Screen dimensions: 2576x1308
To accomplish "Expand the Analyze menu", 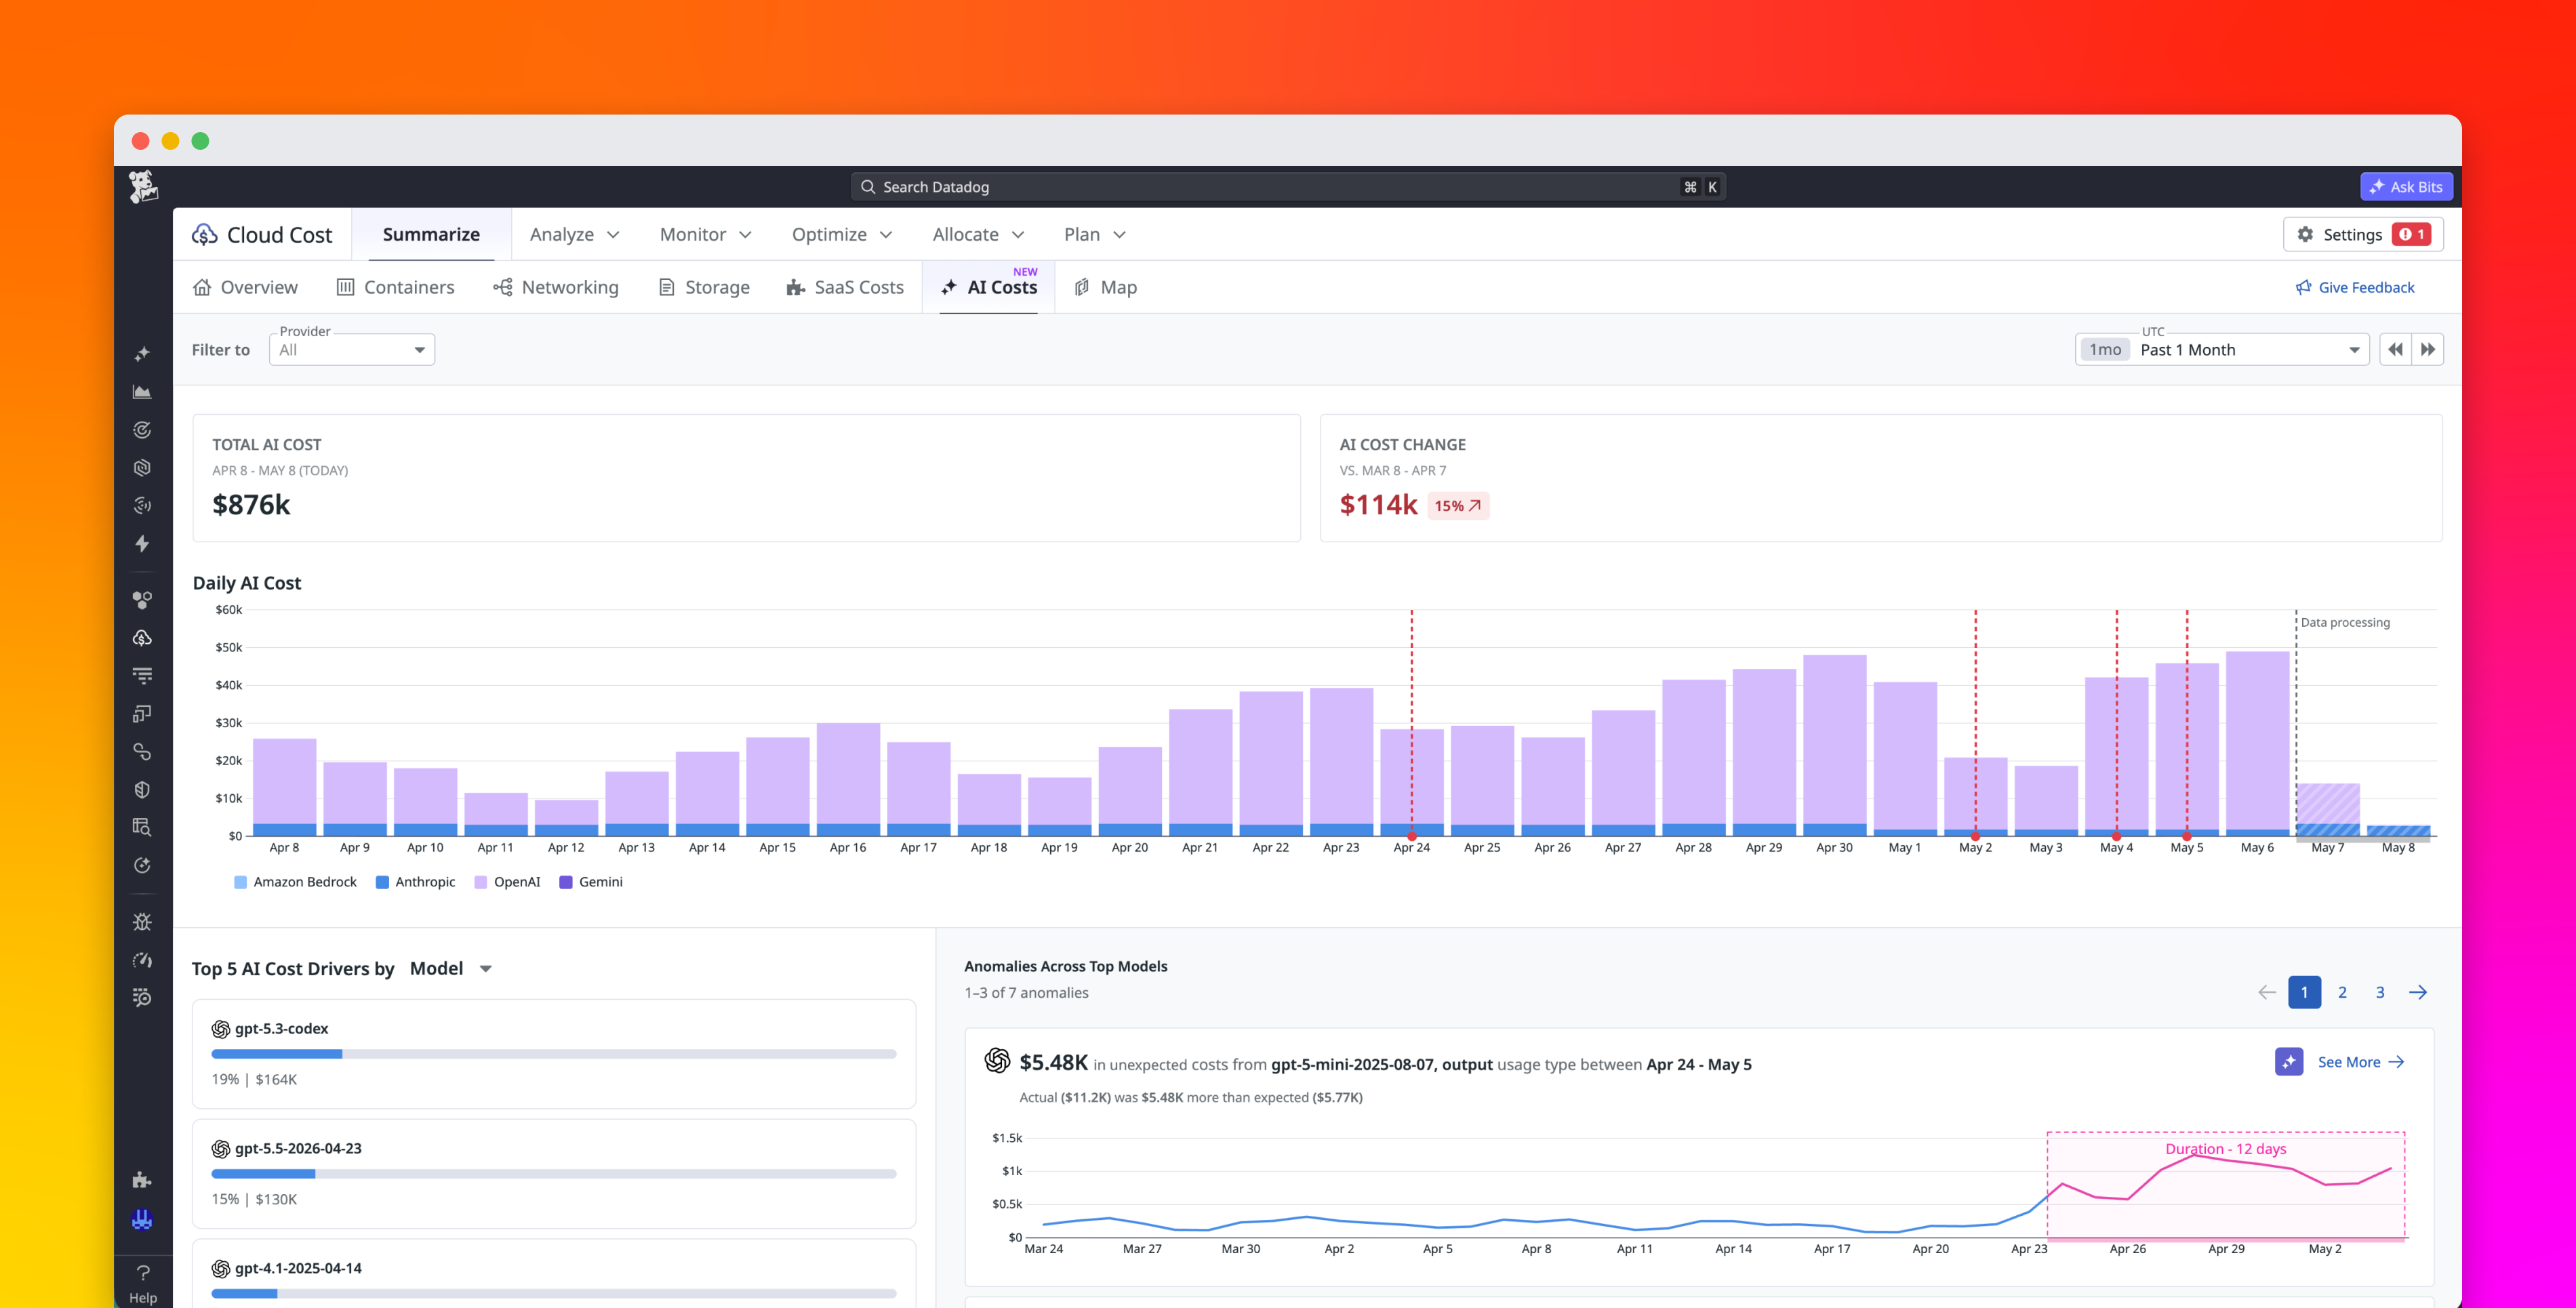I will click(575, 234).
